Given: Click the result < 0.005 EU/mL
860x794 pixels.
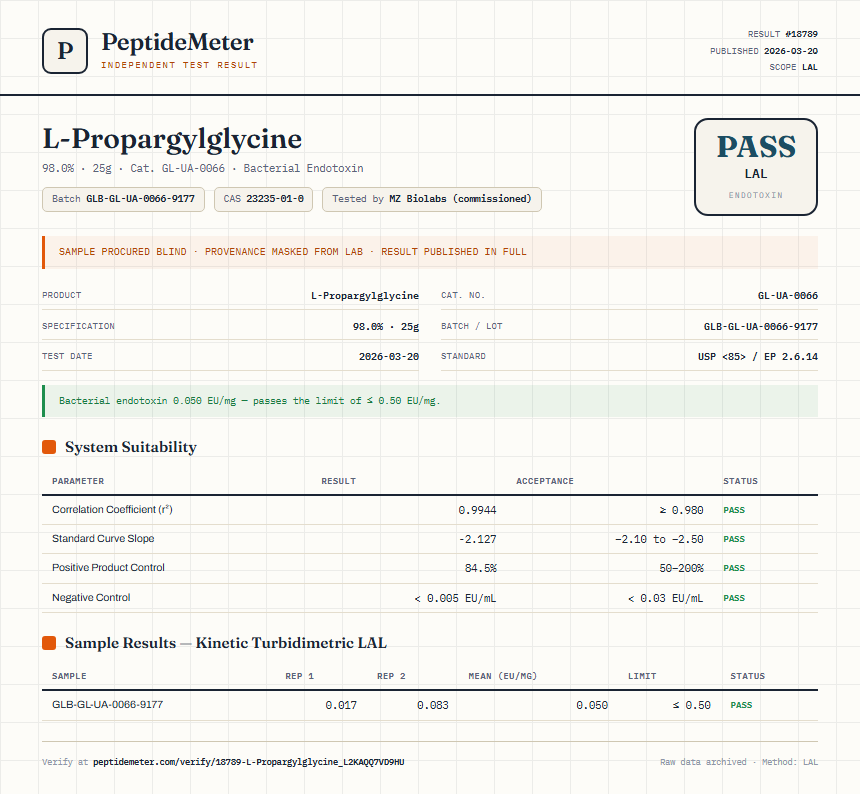Looking at the screenshot, I should point(455,598).
